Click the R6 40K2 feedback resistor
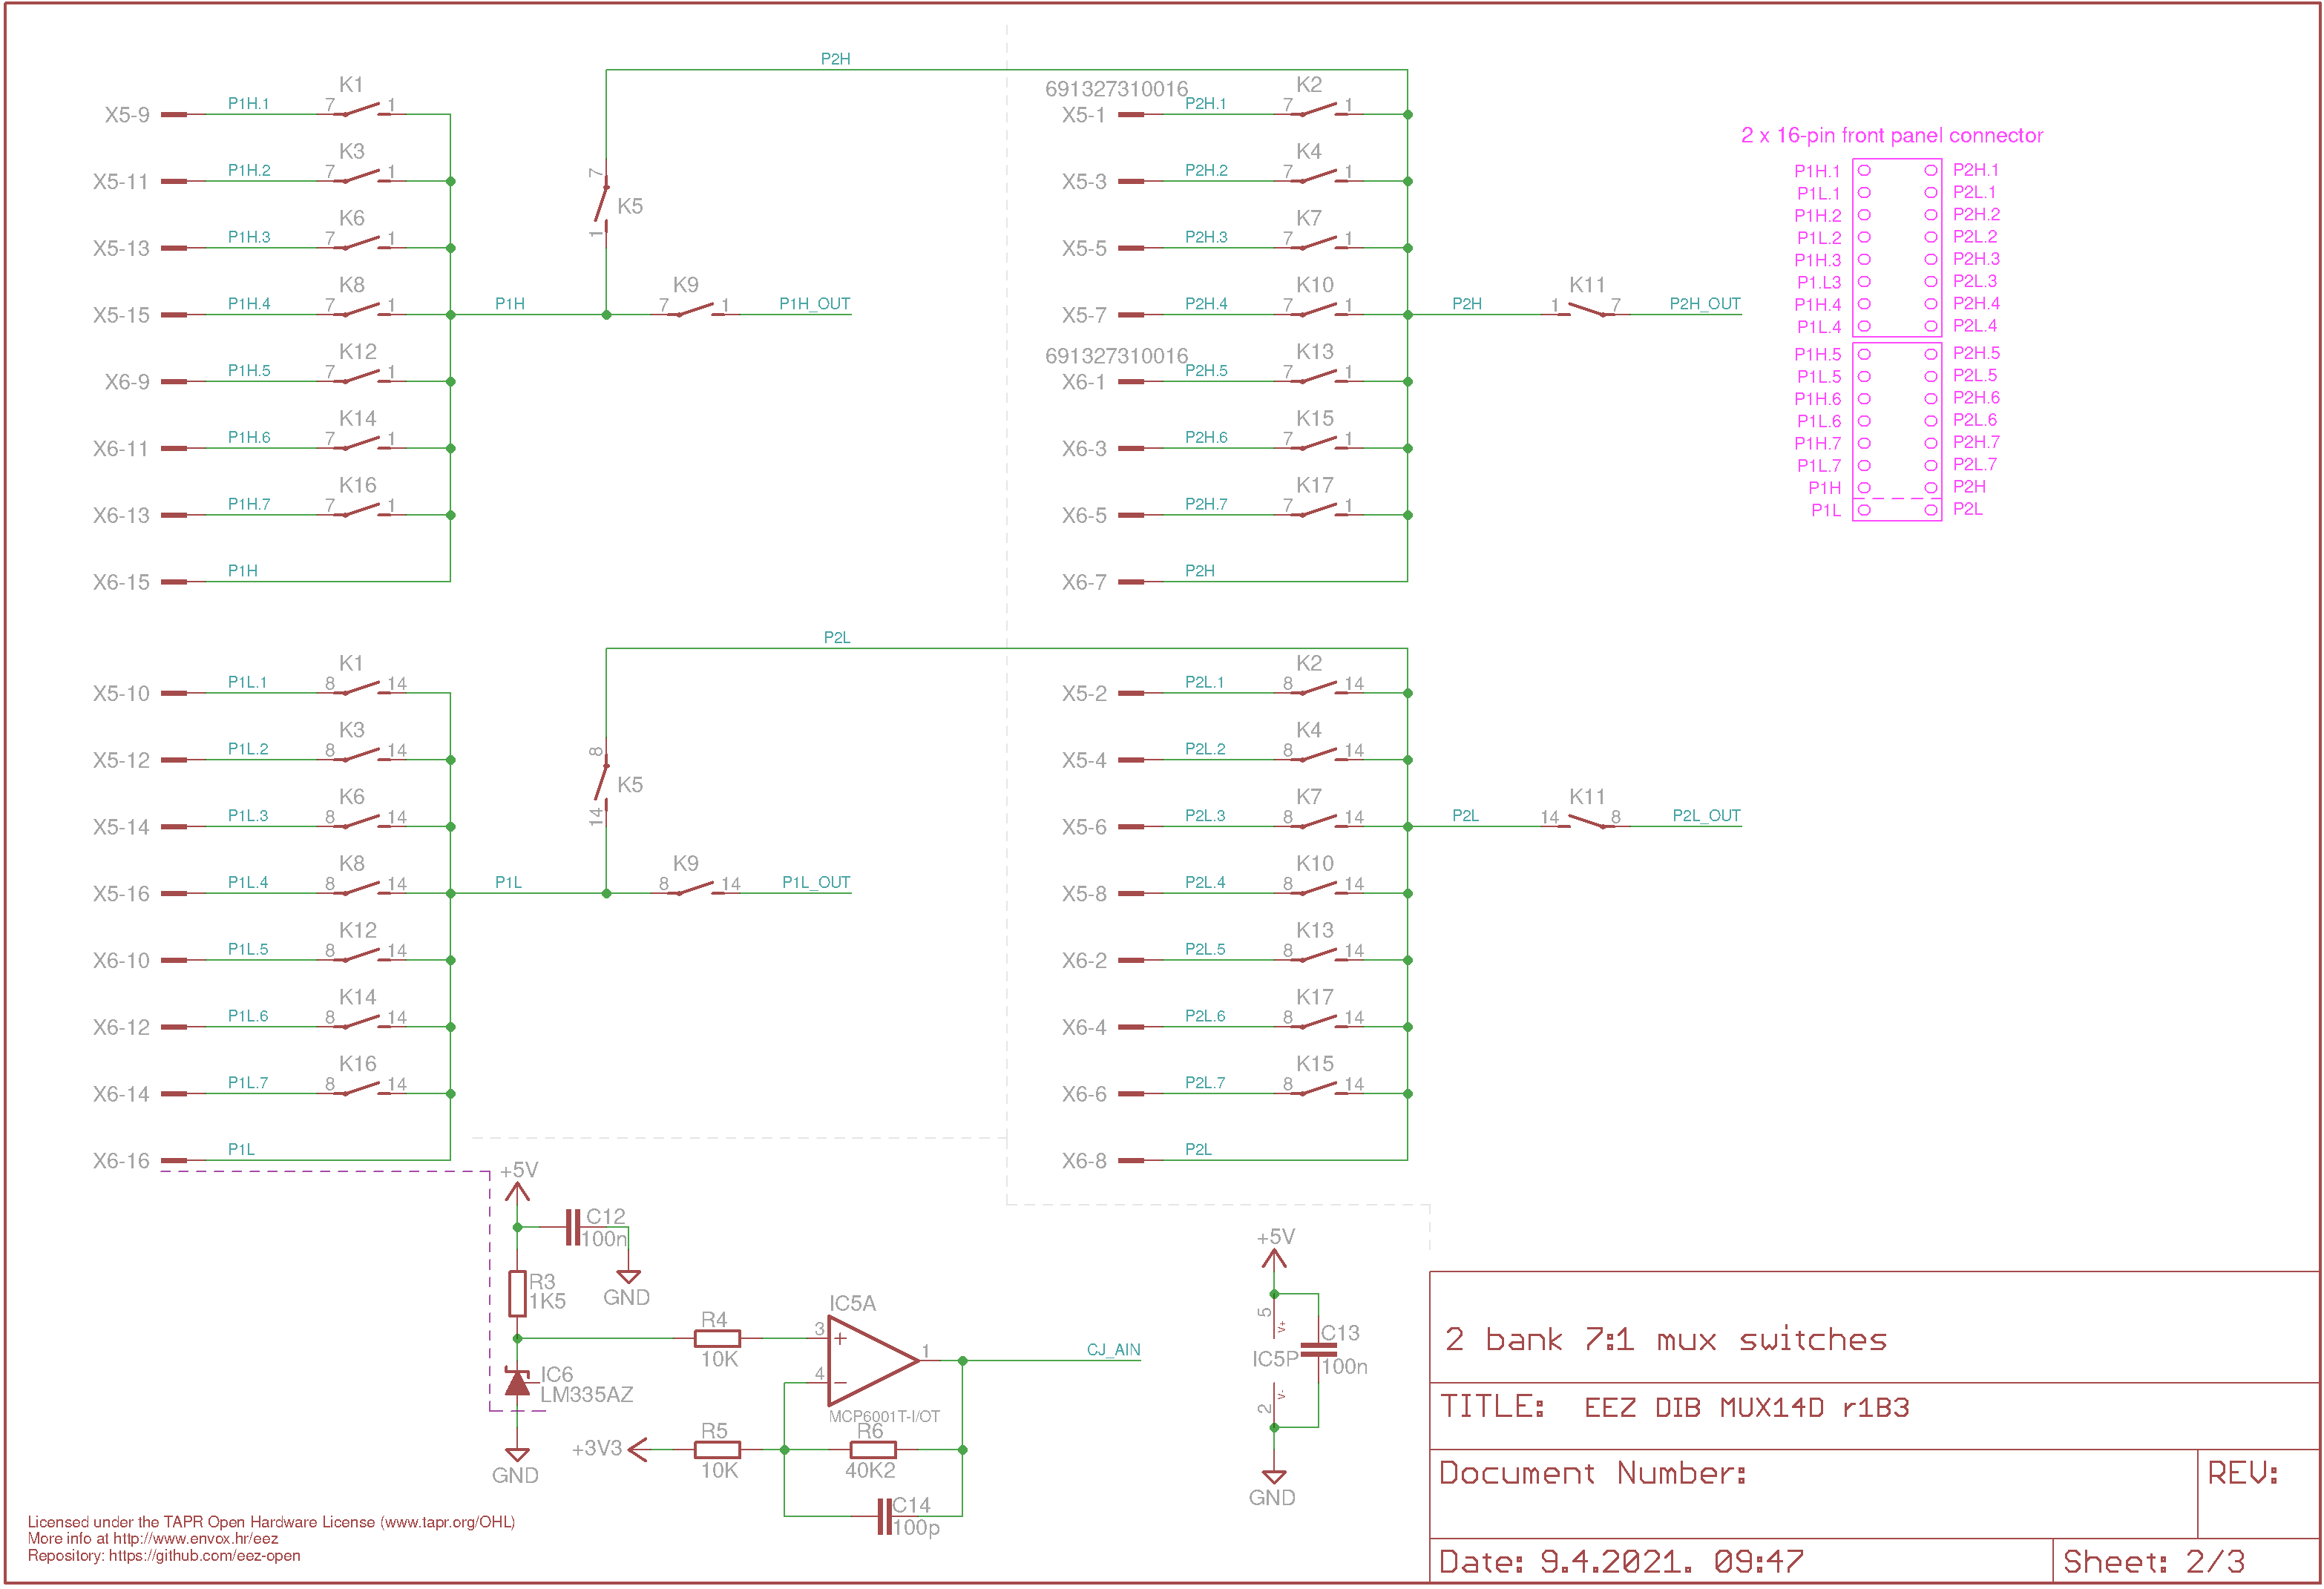Image resolution: width=2324 pixels, height=1589 pixels. (x=873, y=1450)
